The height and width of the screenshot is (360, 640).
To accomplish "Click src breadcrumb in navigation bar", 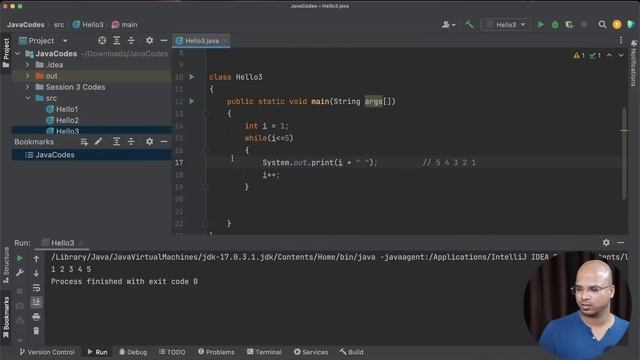I will click(x=59, y=24).
